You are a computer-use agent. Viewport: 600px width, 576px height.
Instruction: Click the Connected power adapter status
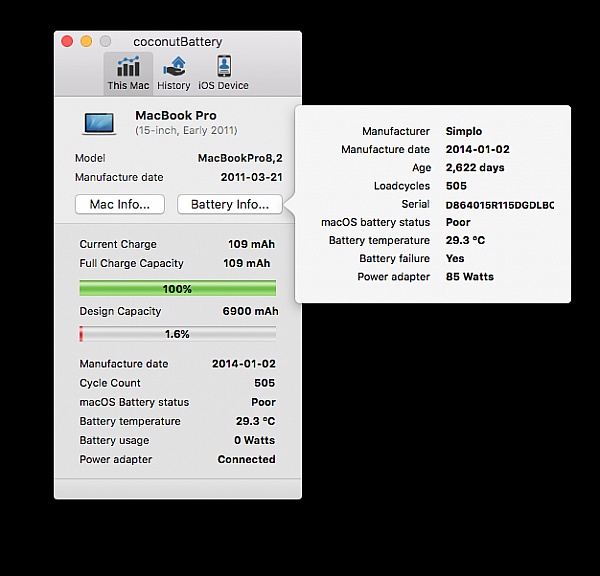[x=246, y=459]
